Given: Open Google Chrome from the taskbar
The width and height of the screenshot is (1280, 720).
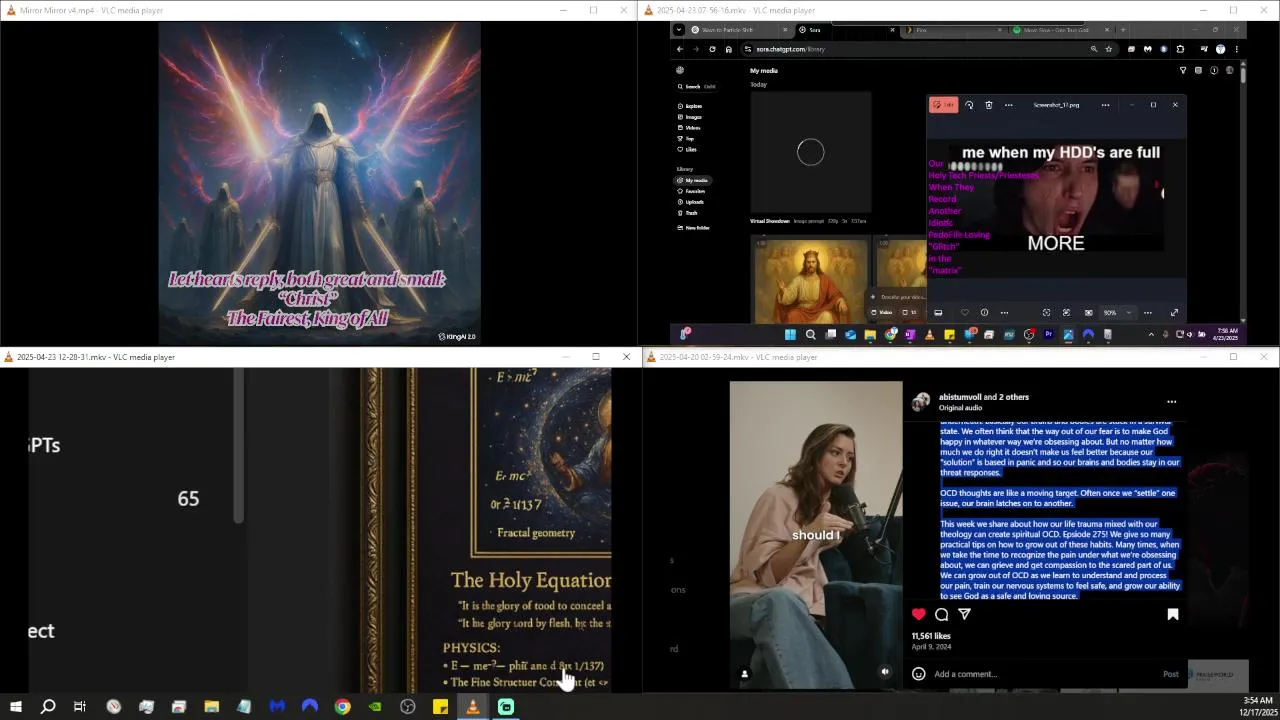Looking at the screenshot, I should pos(342,707).
